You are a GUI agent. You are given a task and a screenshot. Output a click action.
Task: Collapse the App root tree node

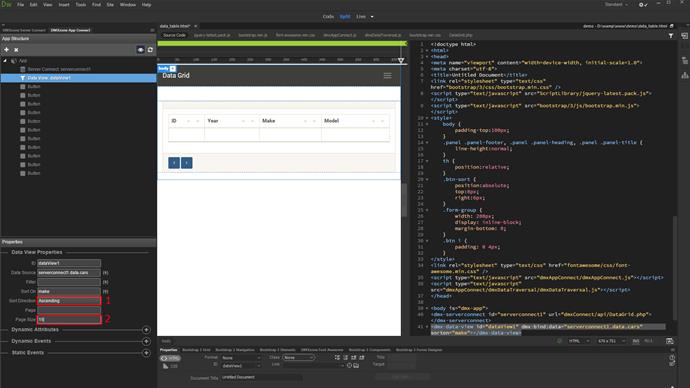pyautogui.click(x=5, y=61)
